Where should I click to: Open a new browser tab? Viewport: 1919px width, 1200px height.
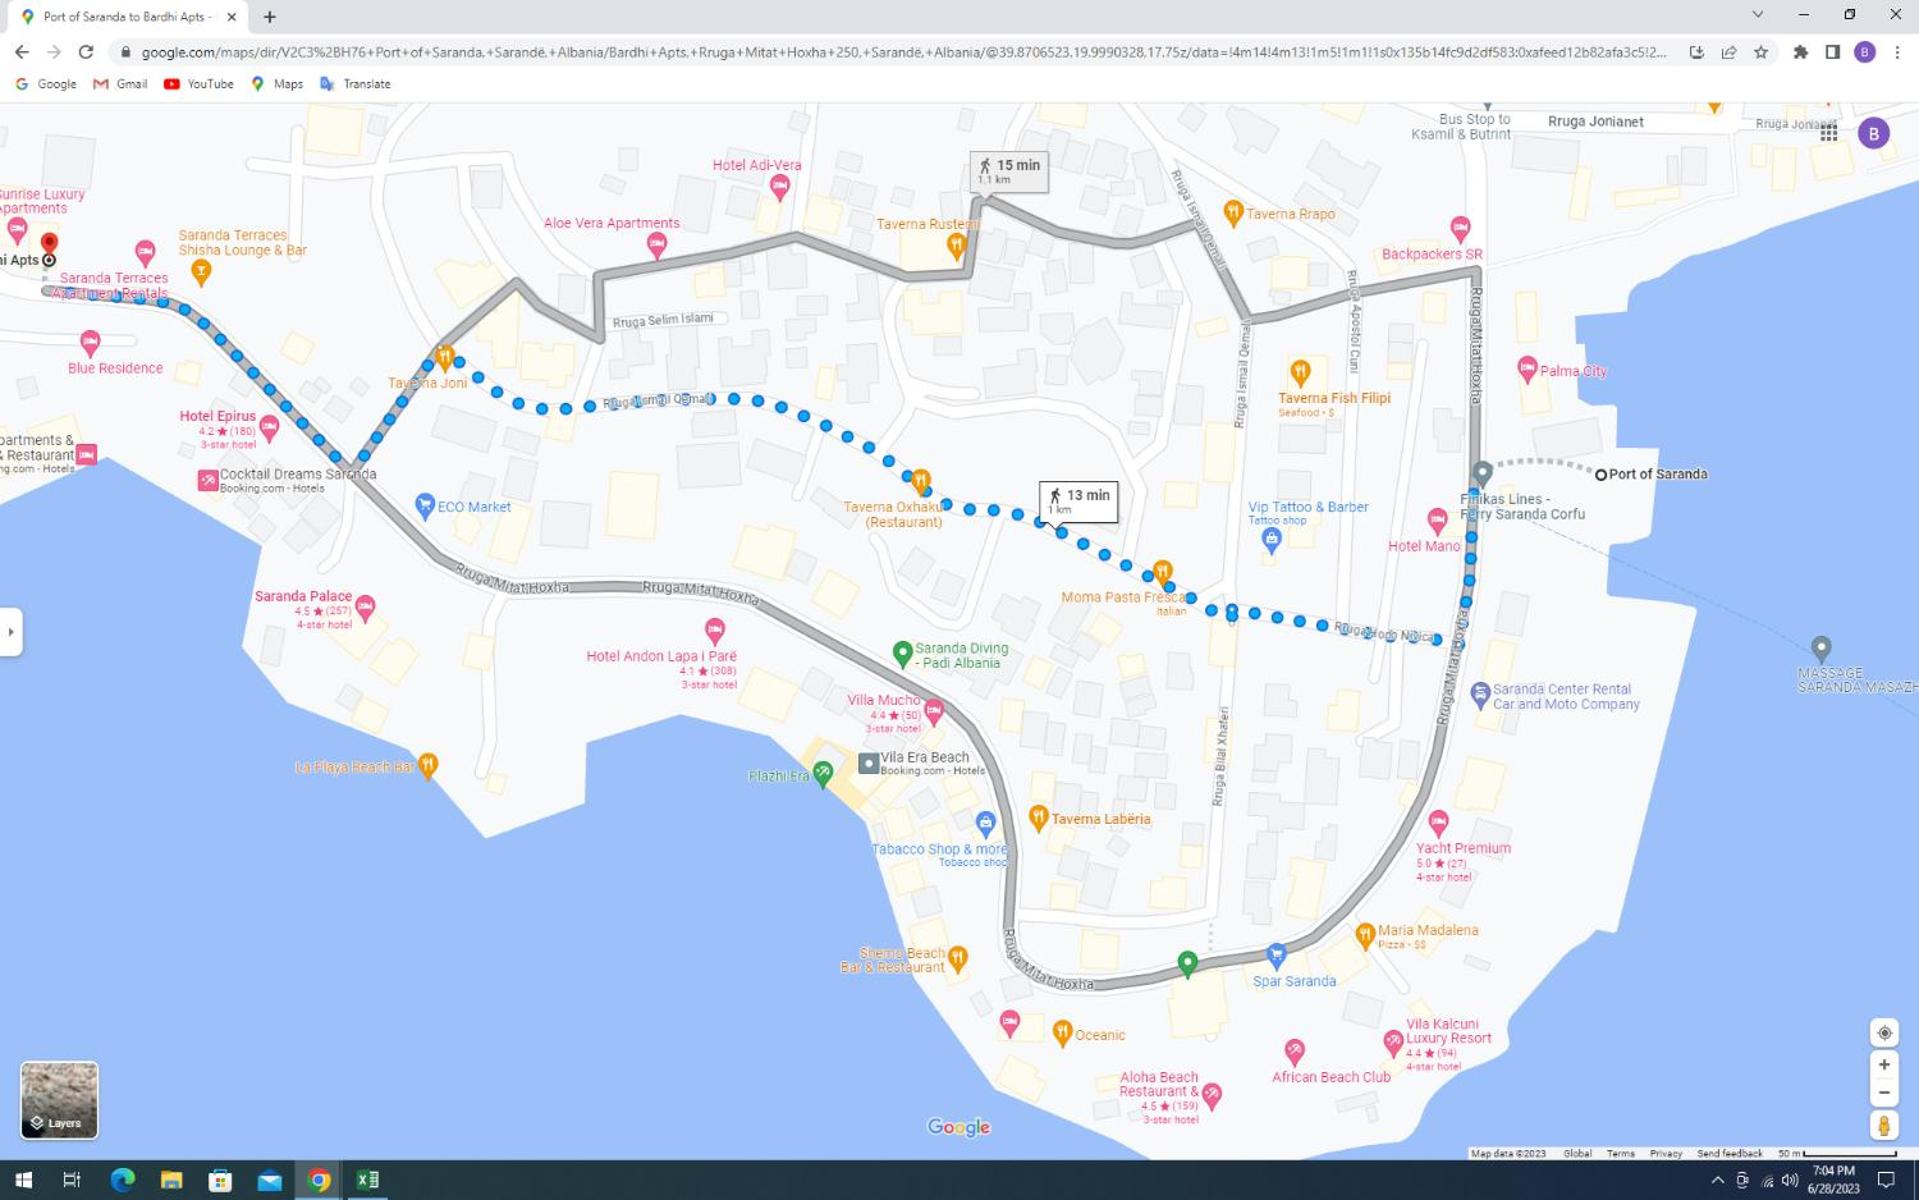(x=270, y=16)
